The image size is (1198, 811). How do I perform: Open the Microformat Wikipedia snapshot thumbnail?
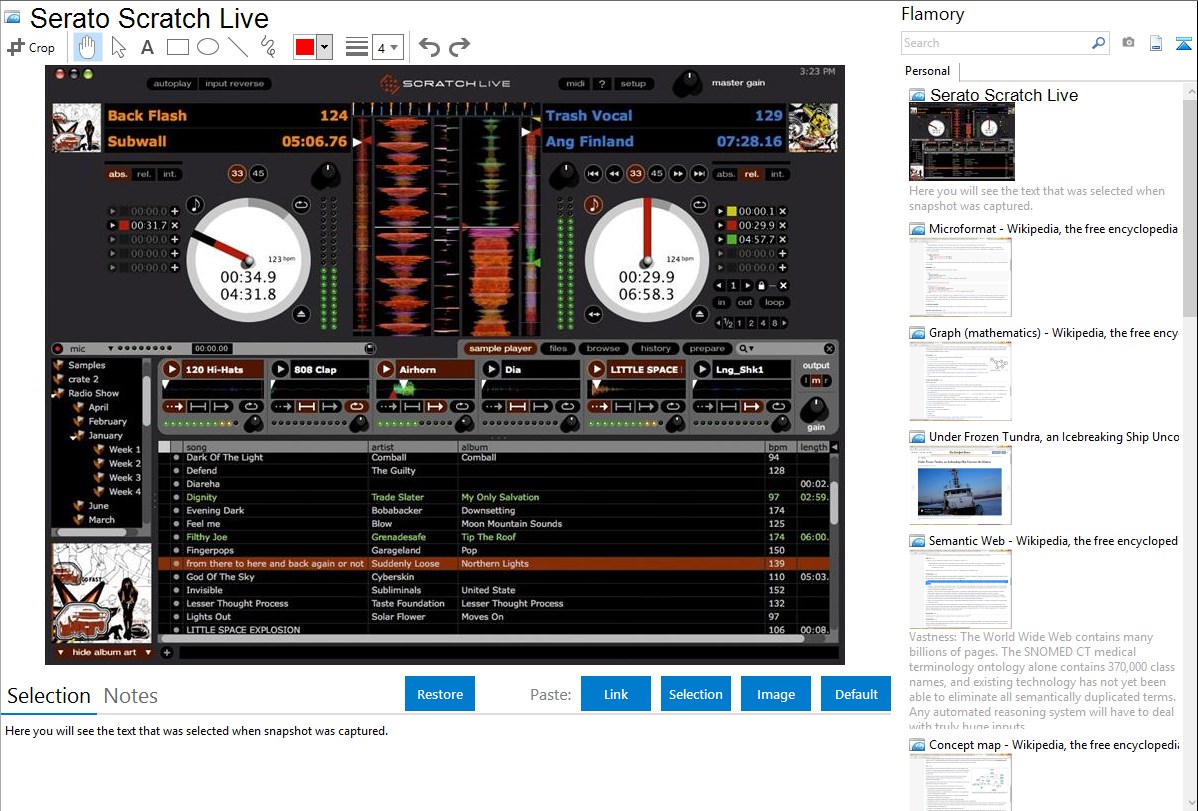click(x=960, y=277)
